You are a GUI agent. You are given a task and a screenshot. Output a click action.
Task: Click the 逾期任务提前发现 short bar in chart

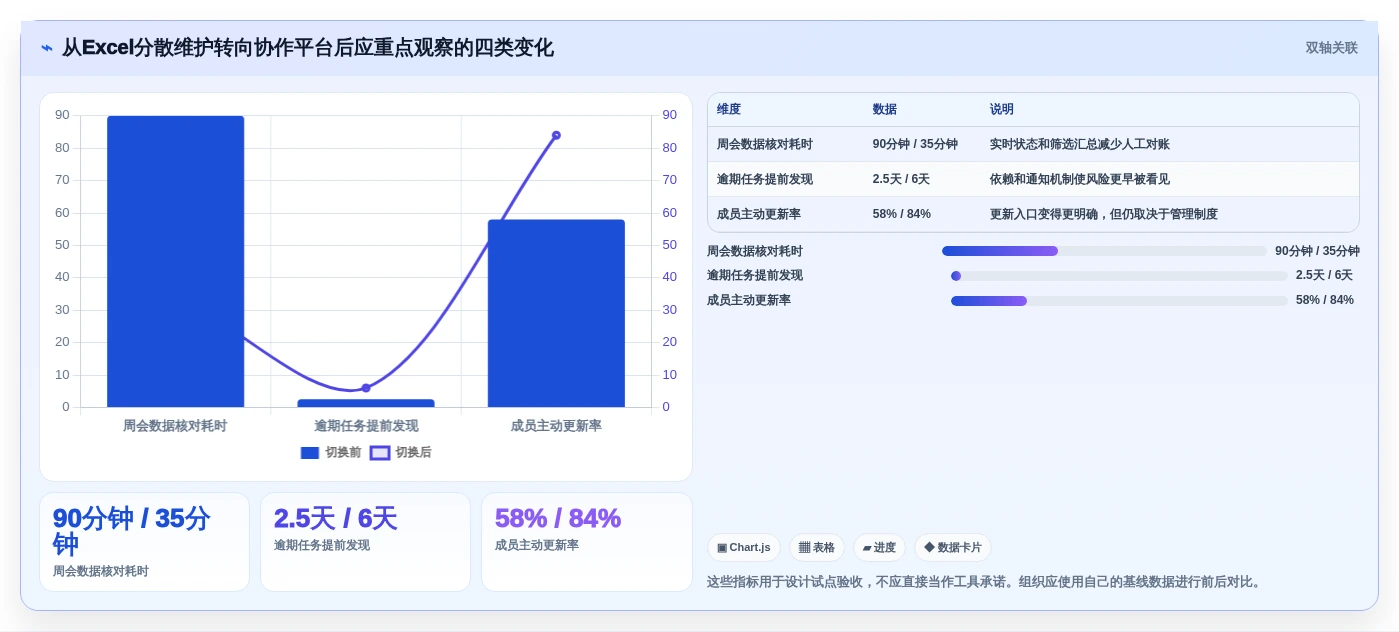(x=366, y=403)
